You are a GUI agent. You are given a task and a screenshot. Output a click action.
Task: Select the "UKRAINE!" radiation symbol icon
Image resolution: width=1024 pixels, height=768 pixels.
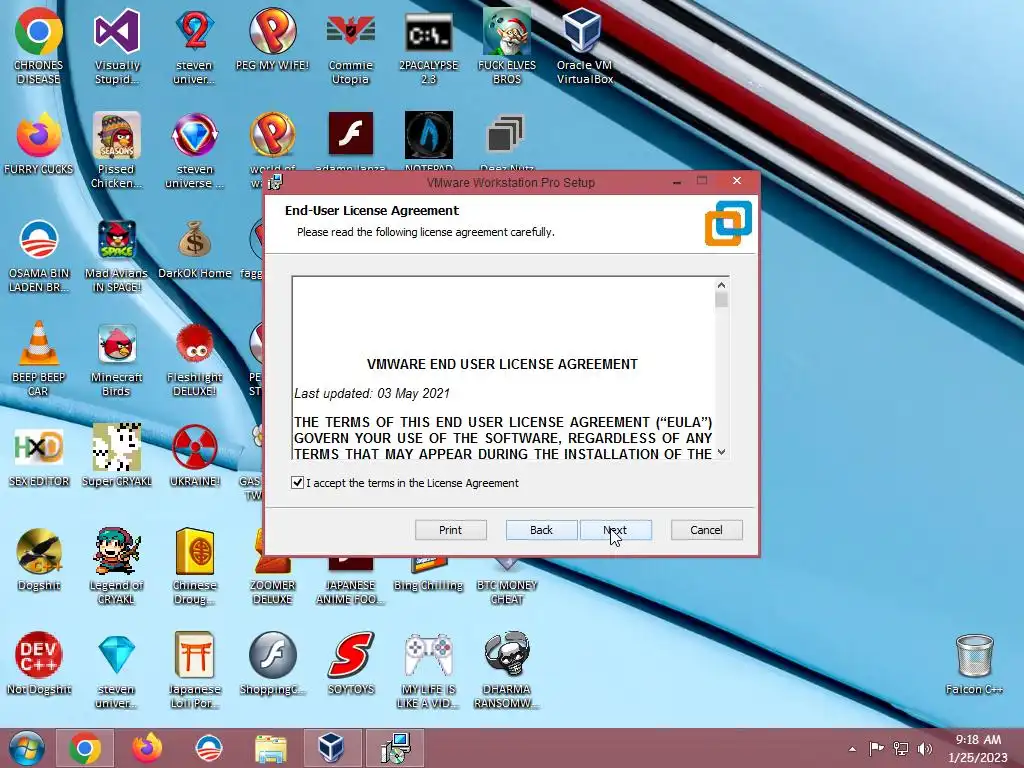pyautogui.click(x=195, y=455)
